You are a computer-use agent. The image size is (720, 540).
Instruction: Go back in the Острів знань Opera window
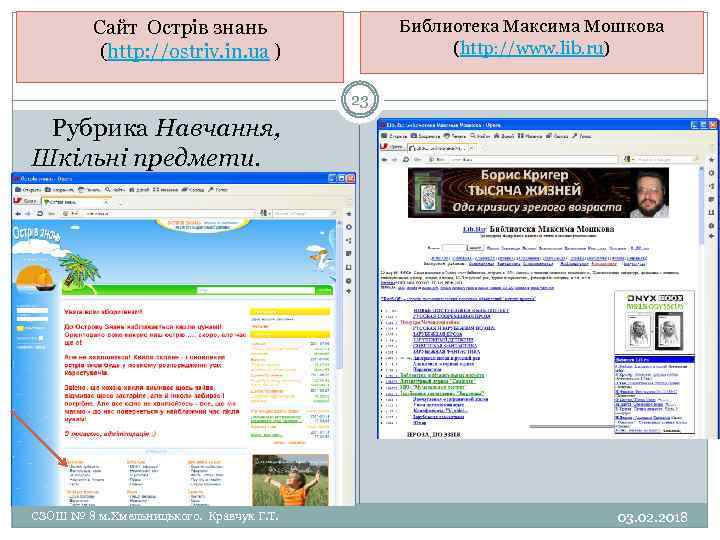point(18,214)
